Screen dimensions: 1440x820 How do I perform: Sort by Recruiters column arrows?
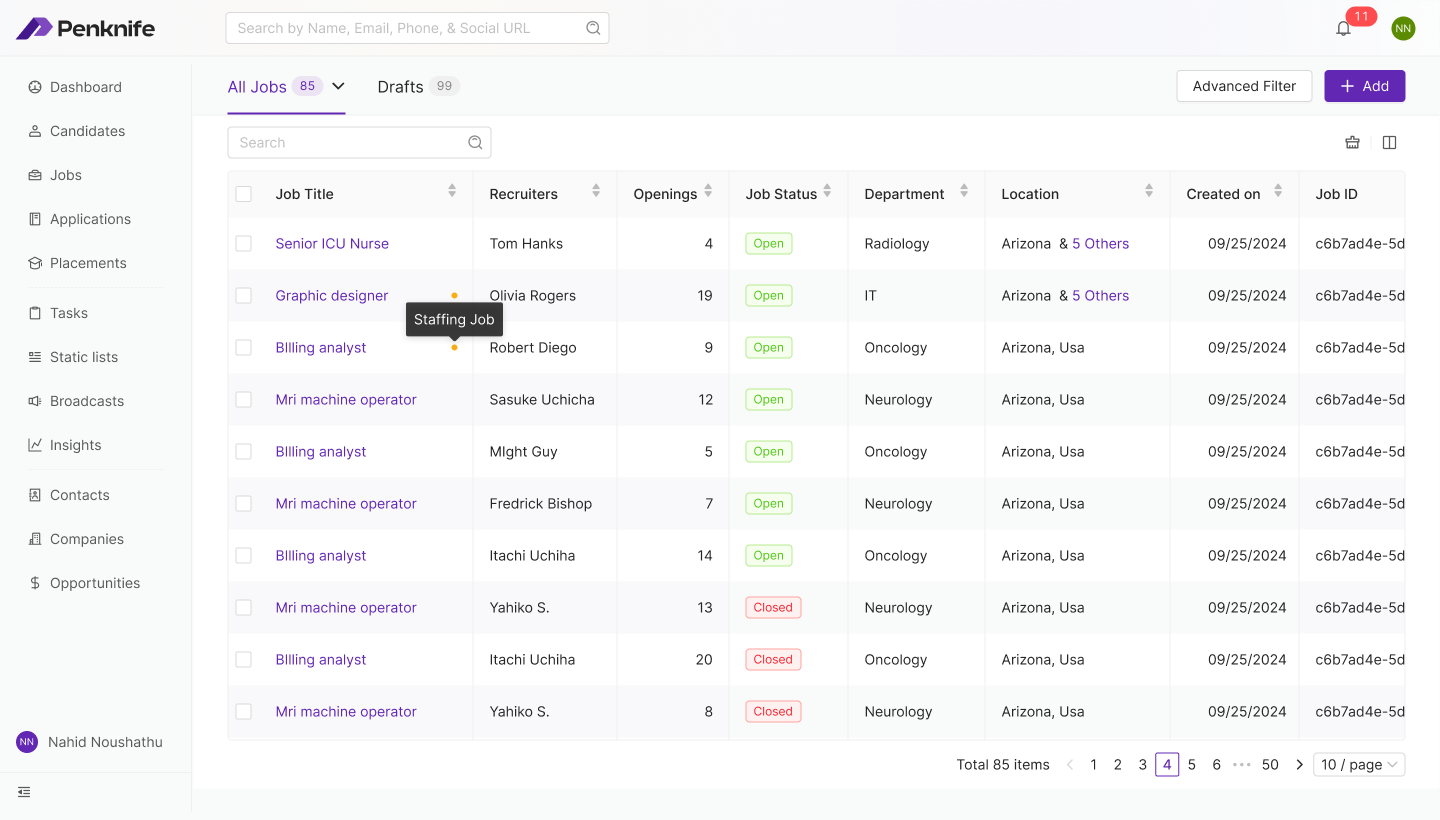click(596, 191)
